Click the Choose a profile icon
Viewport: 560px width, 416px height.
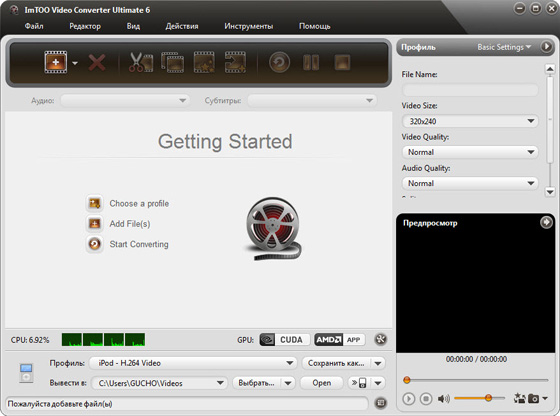point(95,203)
